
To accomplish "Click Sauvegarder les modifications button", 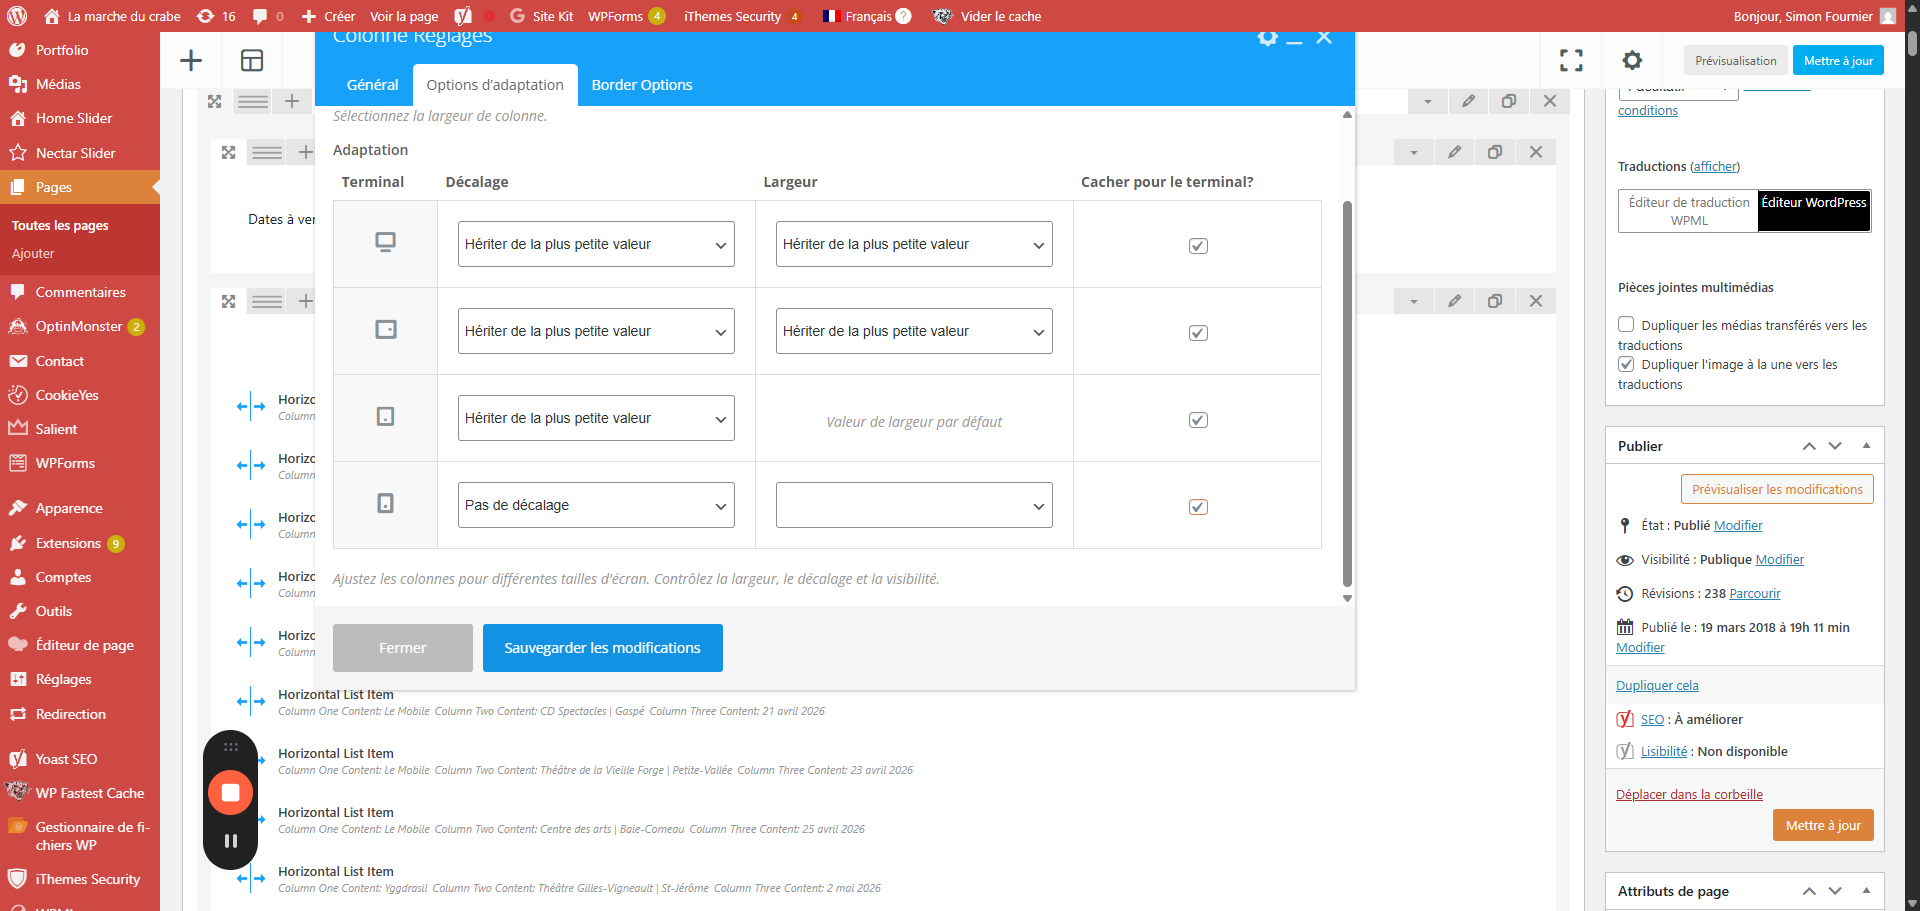I will pyautogui.click(x=602, y=648).
